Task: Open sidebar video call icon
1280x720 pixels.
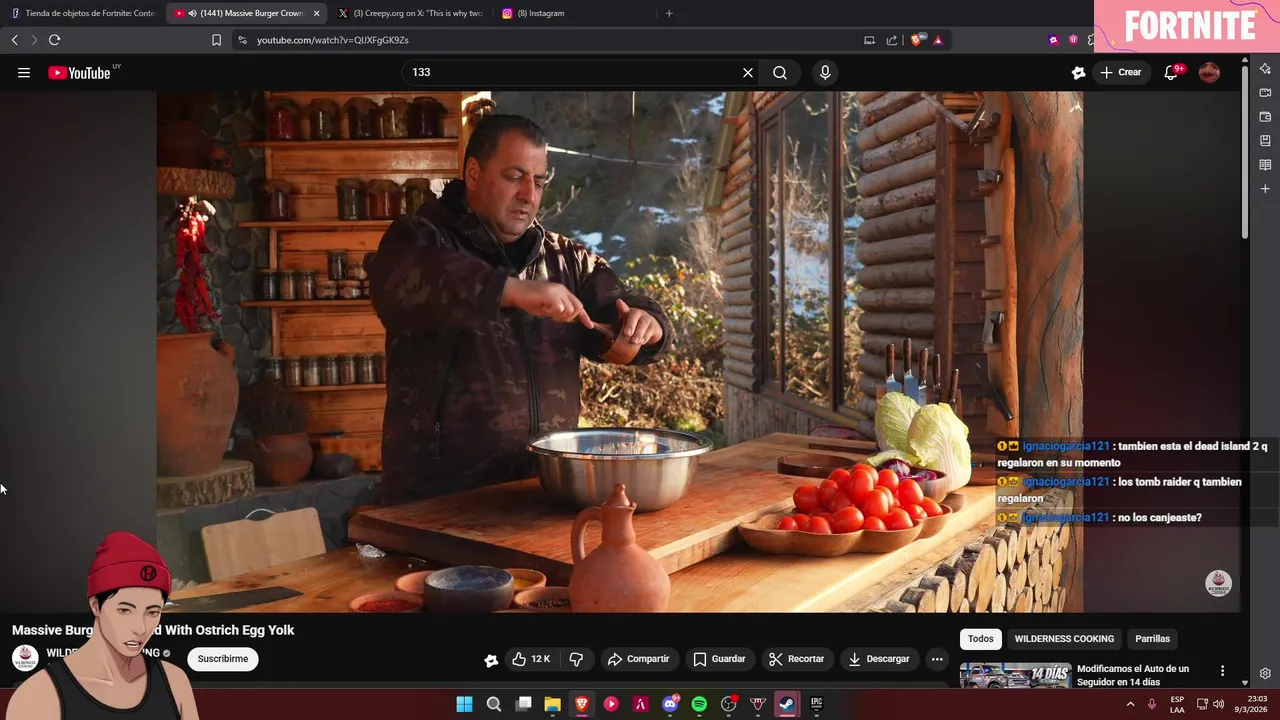Action: pyautogui.click(x=1265, y=93)
